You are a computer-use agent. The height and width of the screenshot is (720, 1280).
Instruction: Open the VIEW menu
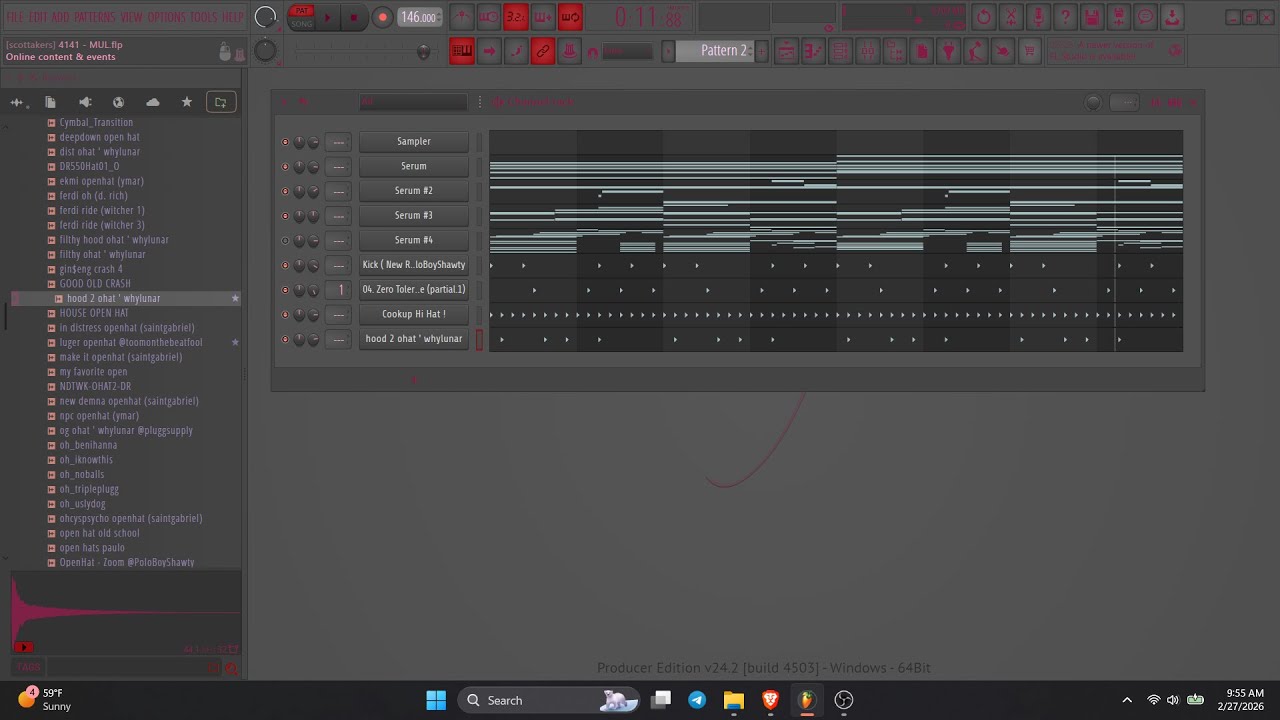point(131,17)
